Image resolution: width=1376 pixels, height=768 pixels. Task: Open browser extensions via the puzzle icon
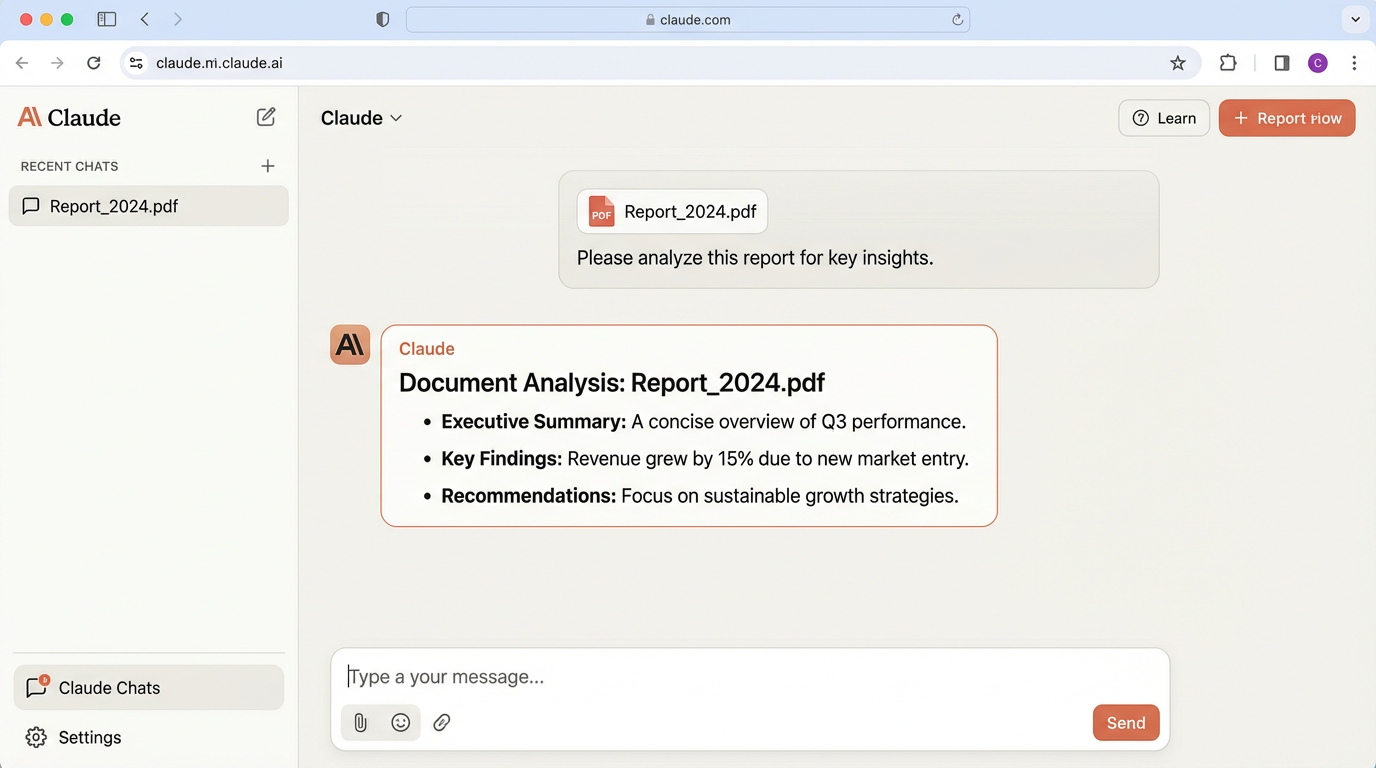(1228, 62)
